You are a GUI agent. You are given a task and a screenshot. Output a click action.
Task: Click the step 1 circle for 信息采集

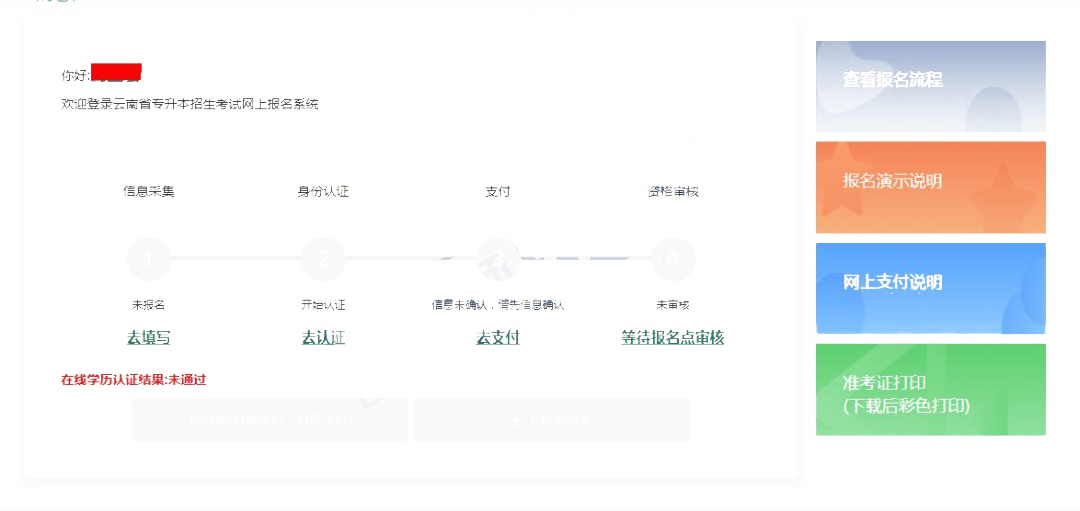pos(149,259)
